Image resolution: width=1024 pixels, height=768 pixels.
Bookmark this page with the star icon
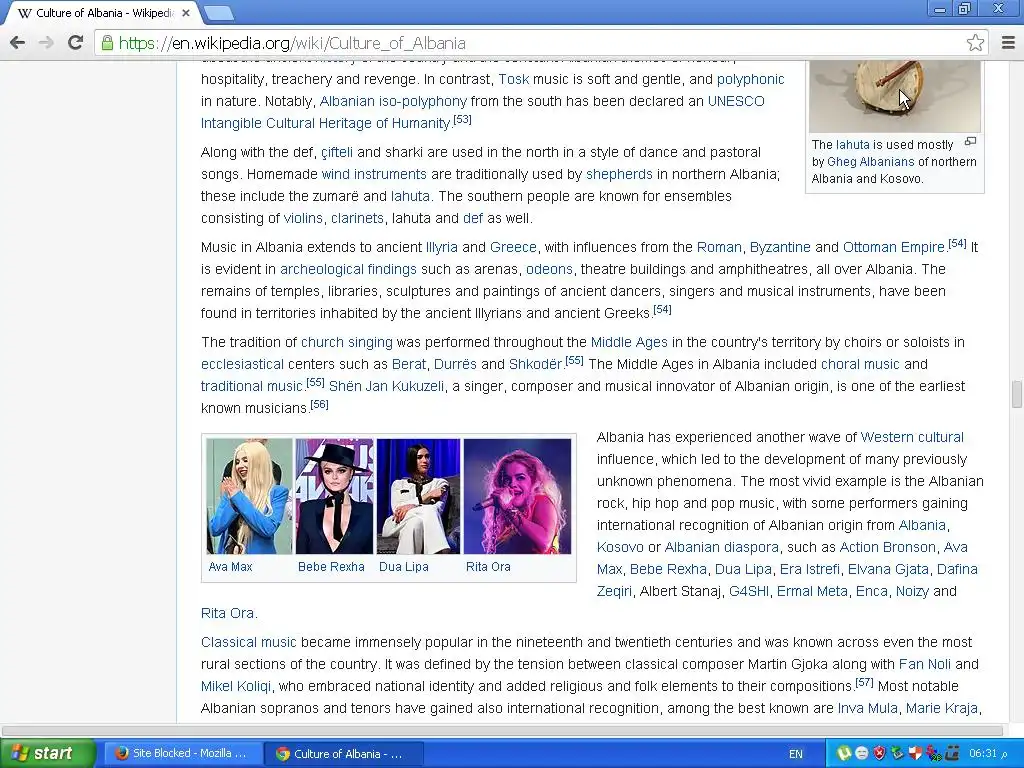click(x=975, y=43)
